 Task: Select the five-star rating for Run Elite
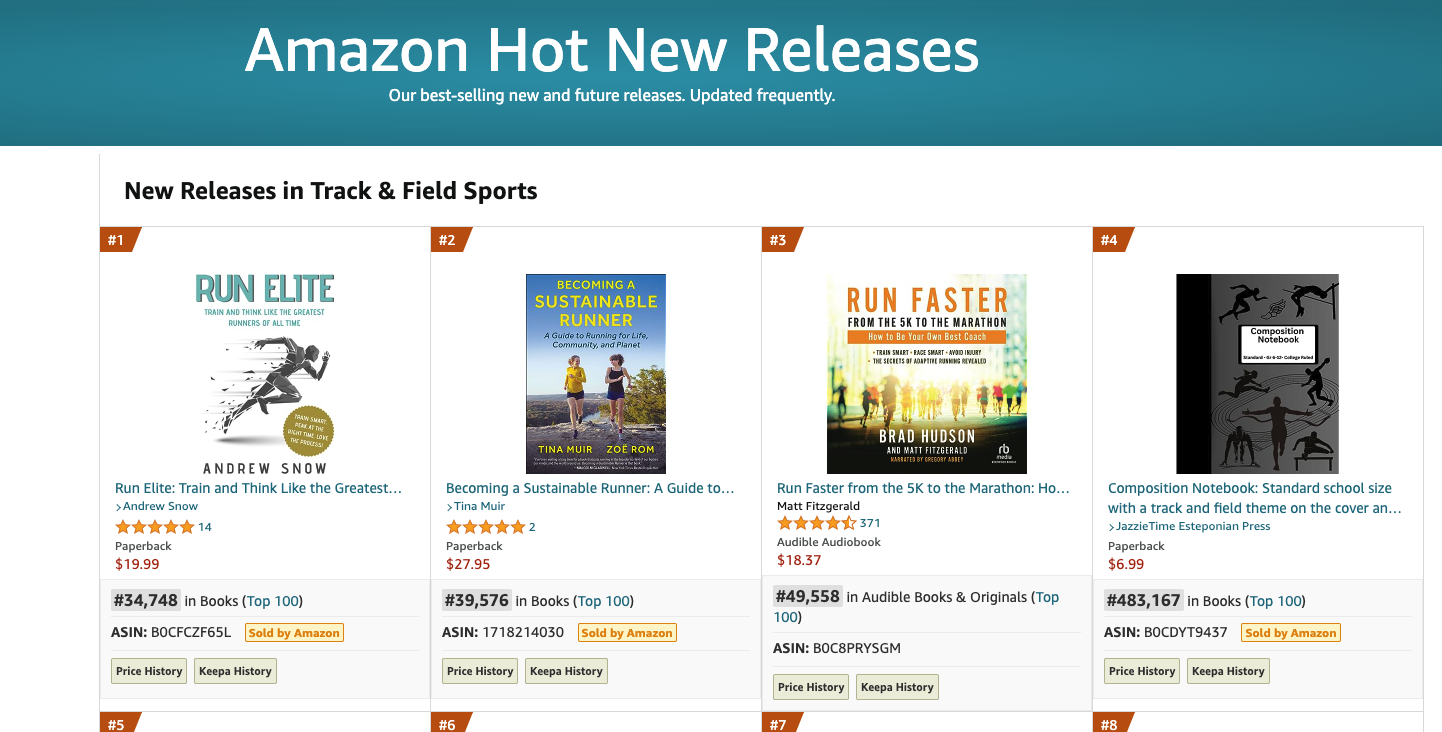[155, 526]
